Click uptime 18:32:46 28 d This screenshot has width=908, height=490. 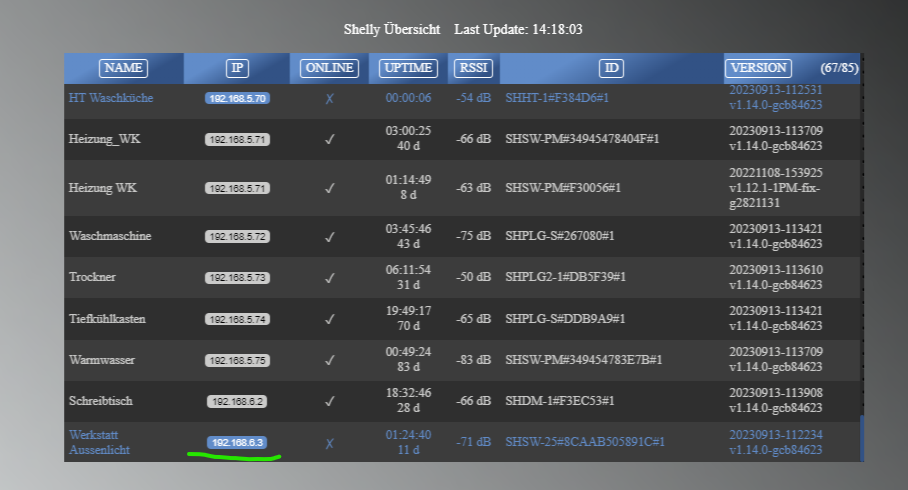pyautogui.click(x=408, y=400)
